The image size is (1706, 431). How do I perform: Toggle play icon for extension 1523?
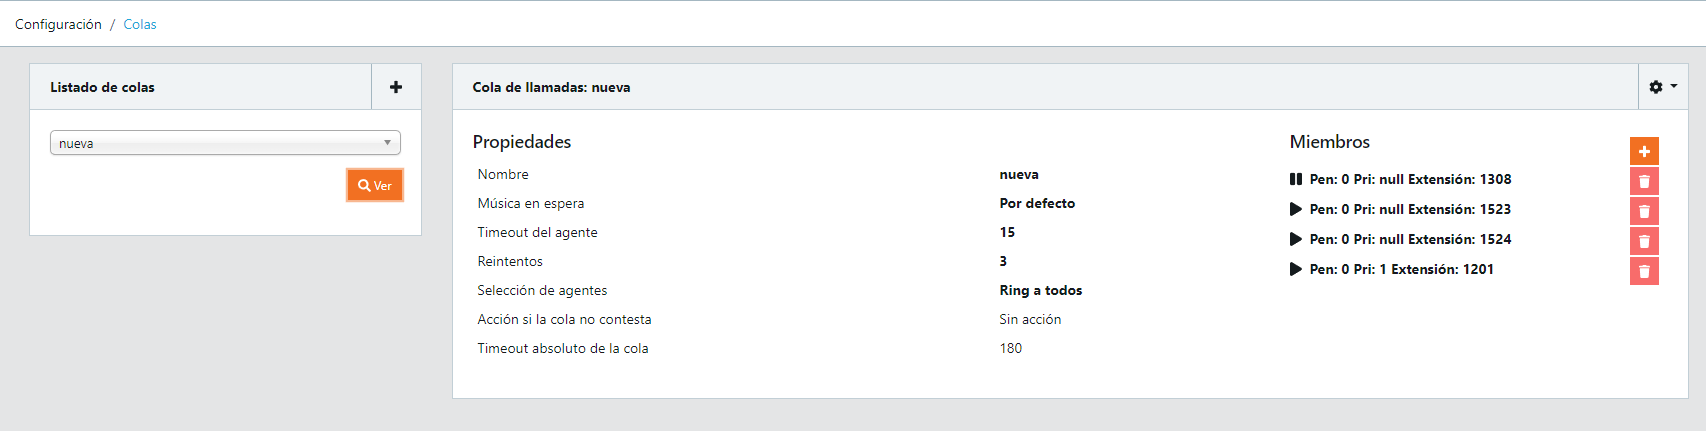click(1296, 209)
